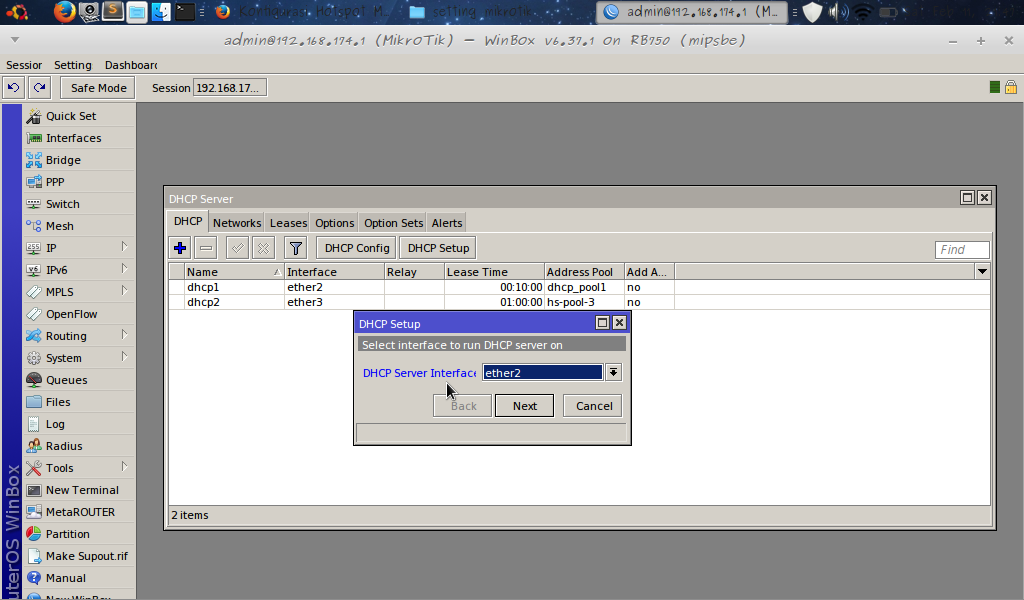Run the DHCP Config tool

click(355, 247)
